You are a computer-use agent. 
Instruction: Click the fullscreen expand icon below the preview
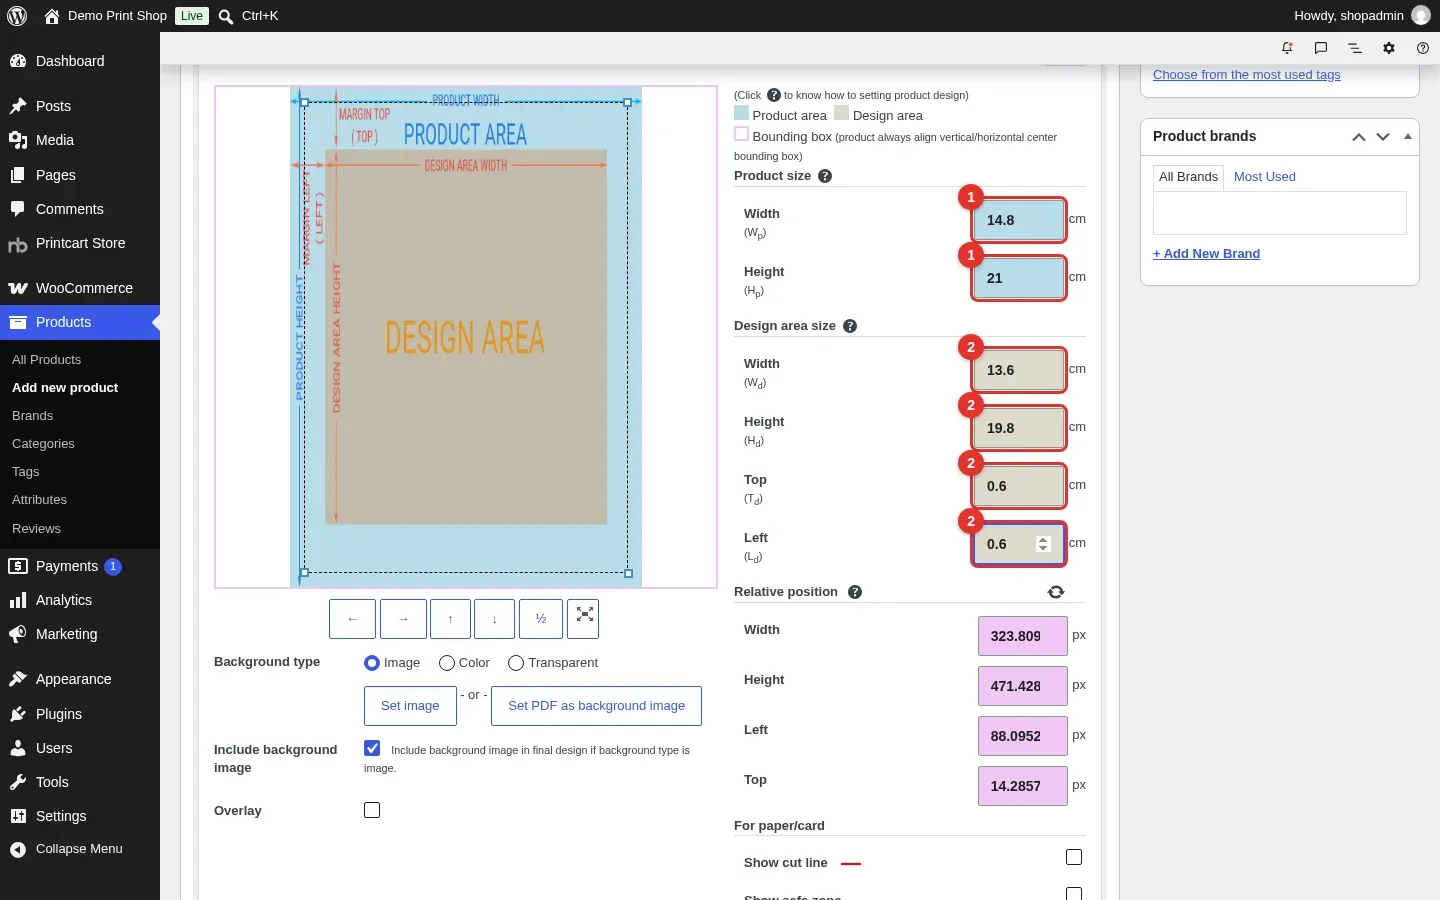click(585, 619)
